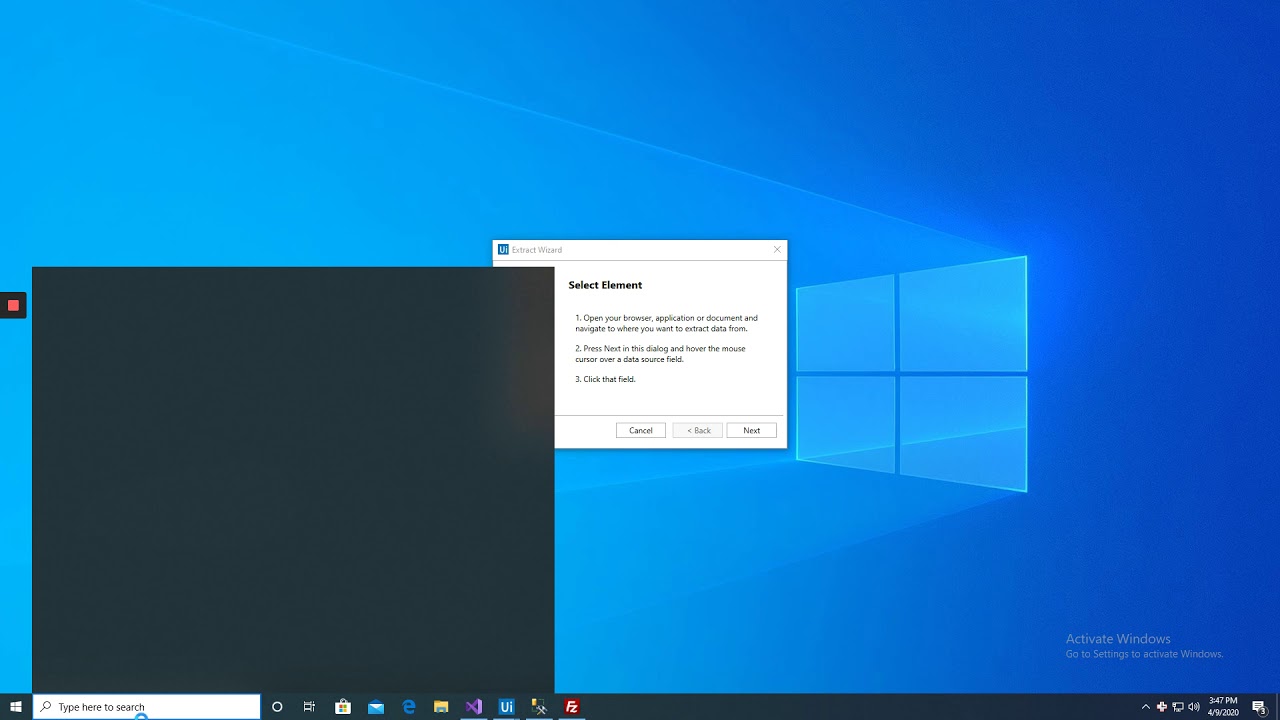Viewport: 1280px width, 720px height.
Task: Launch Microsoft Store from the taskbar
Action: pyautogui.click(x=343, y=707)
